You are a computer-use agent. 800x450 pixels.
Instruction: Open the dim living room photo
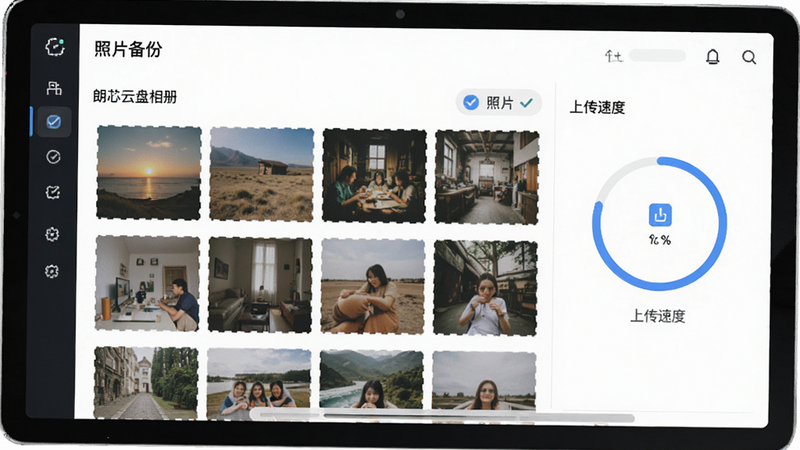pyautogui.click(x=260, y=285)
